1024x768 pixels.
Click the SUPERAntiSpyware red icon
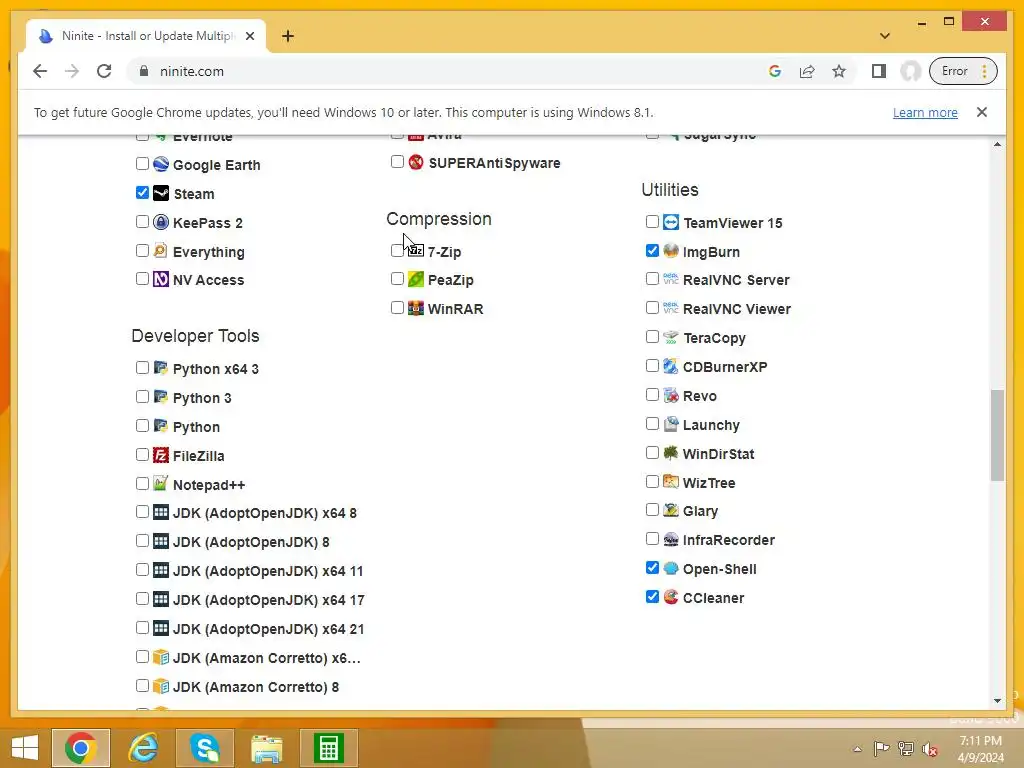416,162
